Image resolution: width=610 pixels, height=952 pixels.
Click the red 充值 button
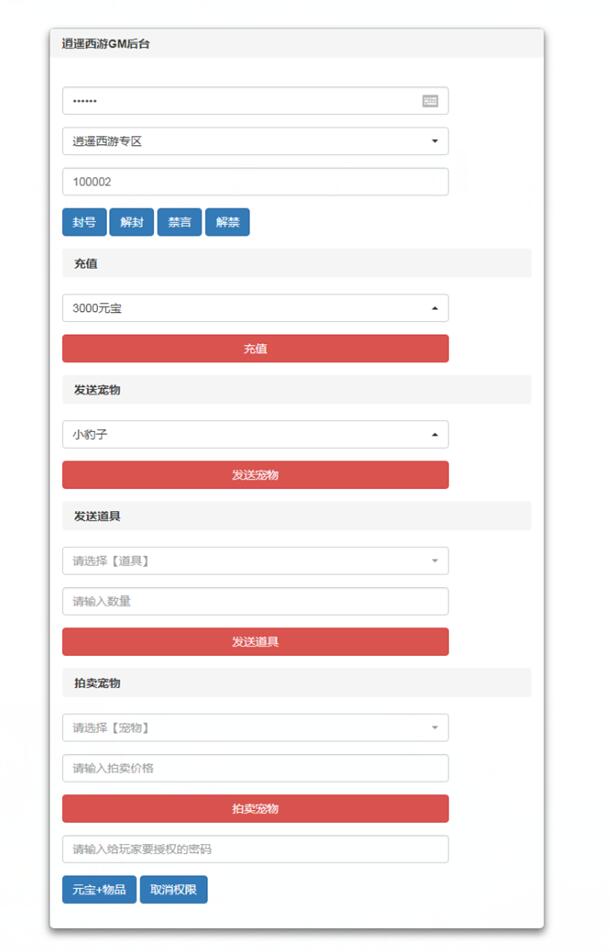point(255,349)
